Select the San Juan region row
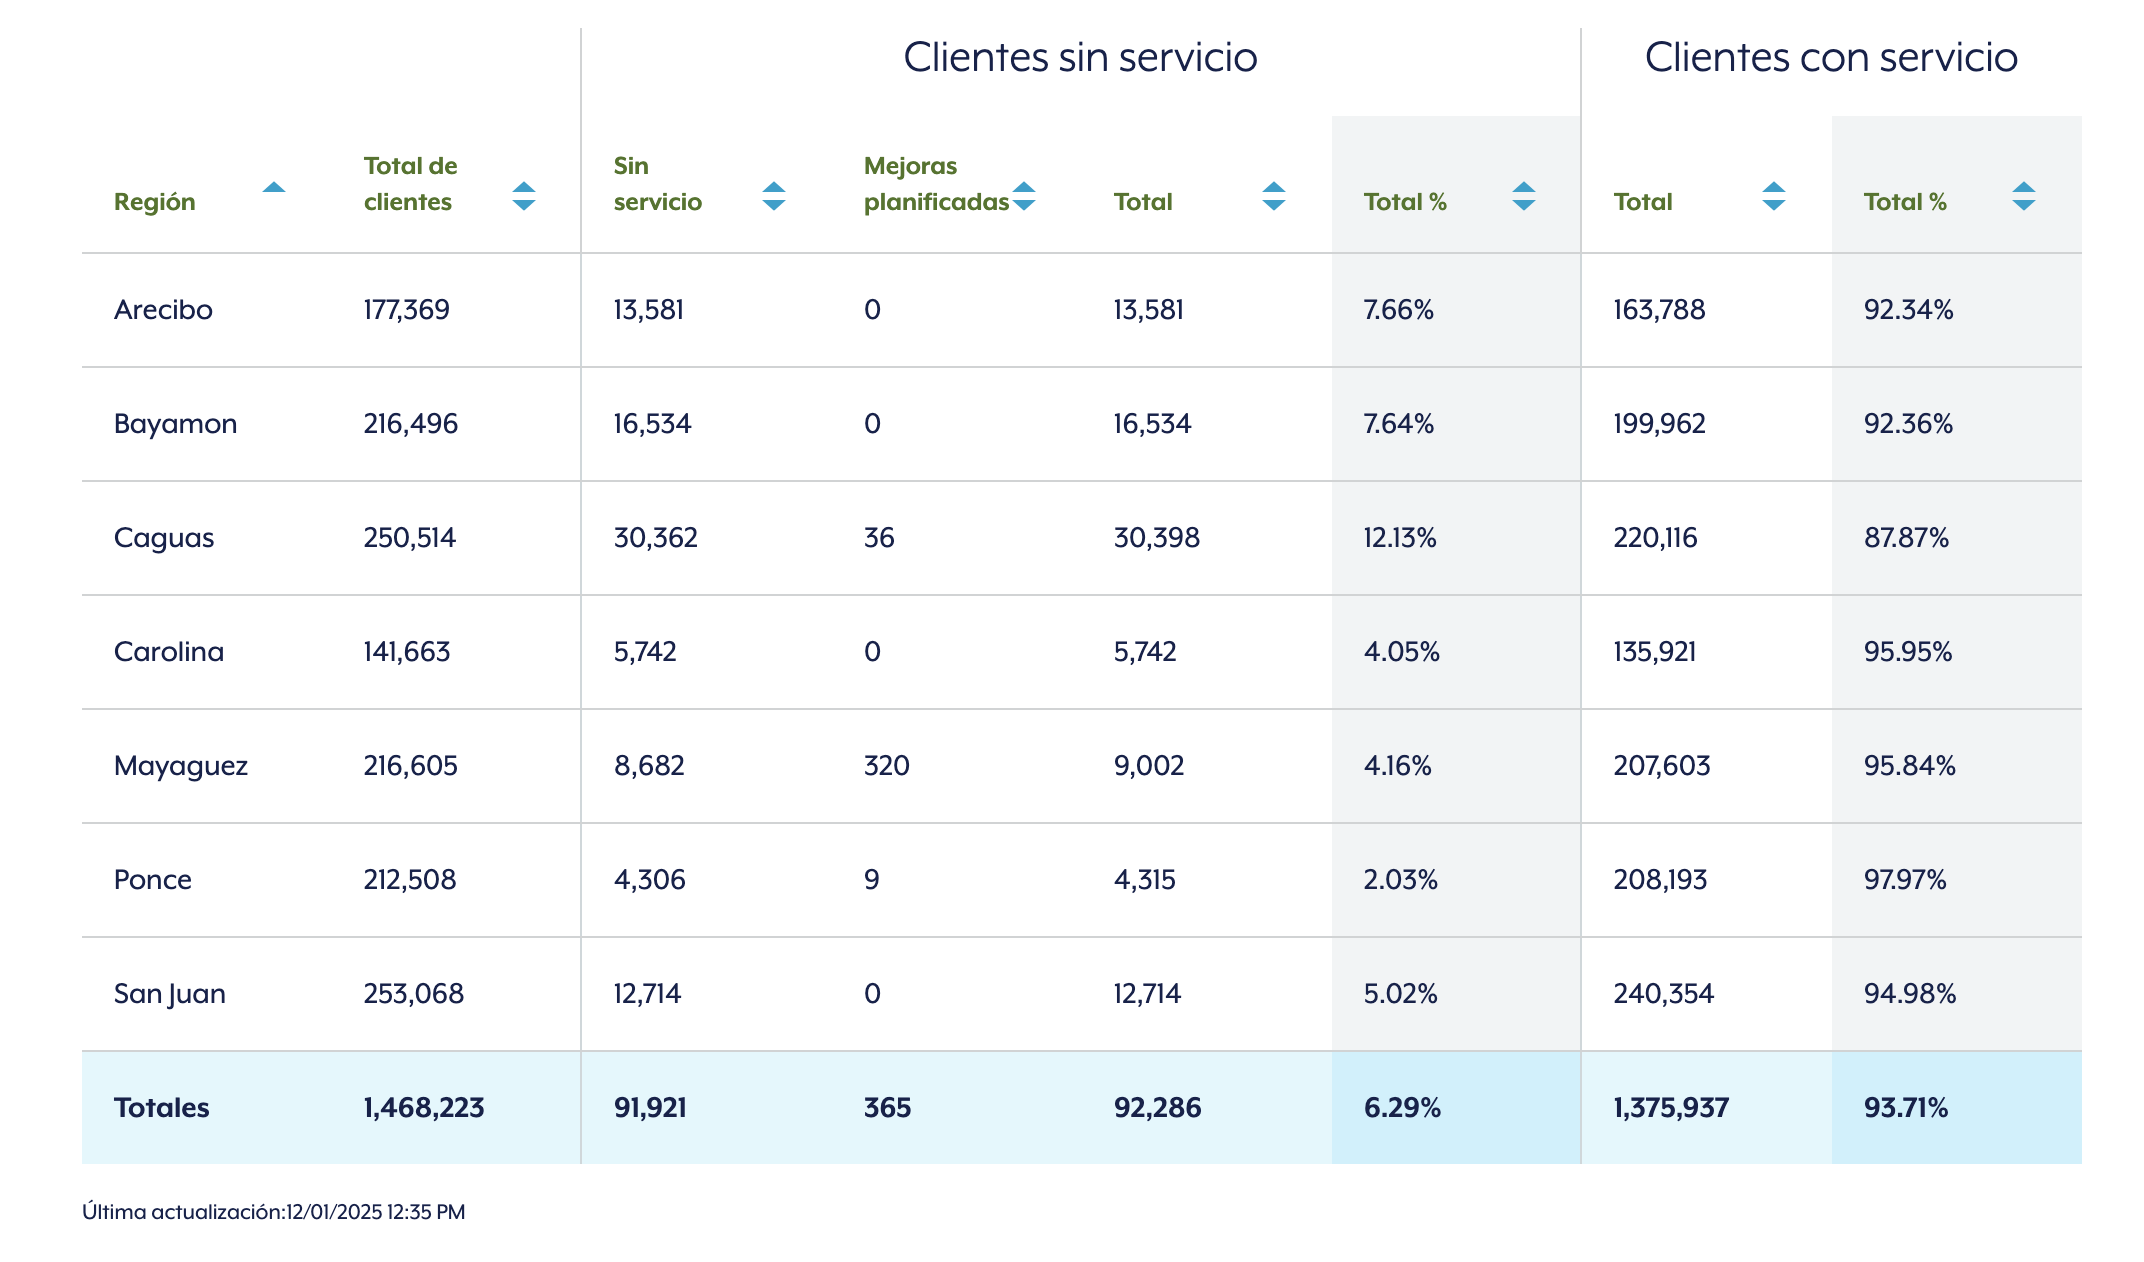The height and width of the screenshot is (1262, 2144). [170, 994]
